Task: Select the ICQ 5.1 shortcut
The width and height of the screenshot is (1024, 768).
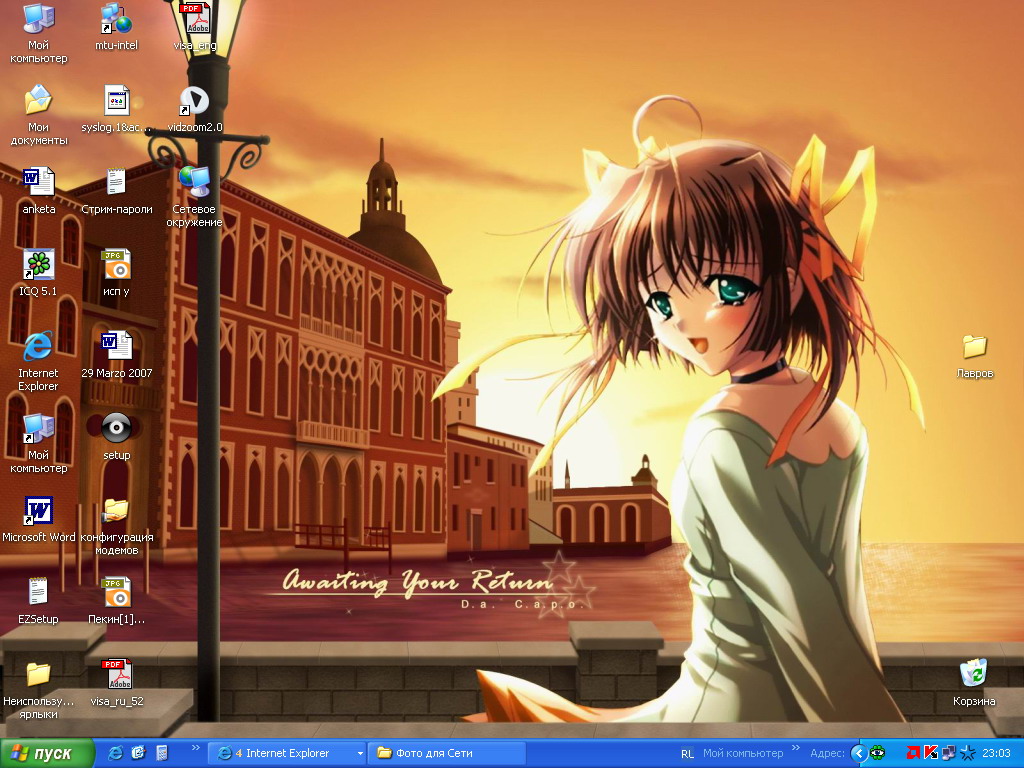Action: click(38, 274)
